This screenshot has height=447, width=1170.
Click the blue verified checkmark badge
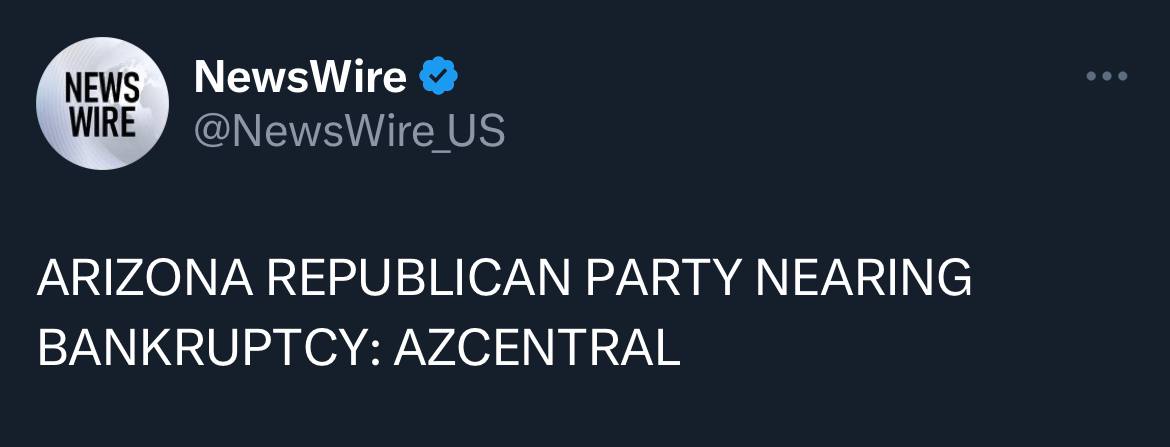pyautogui.click(x=437, y=77)
